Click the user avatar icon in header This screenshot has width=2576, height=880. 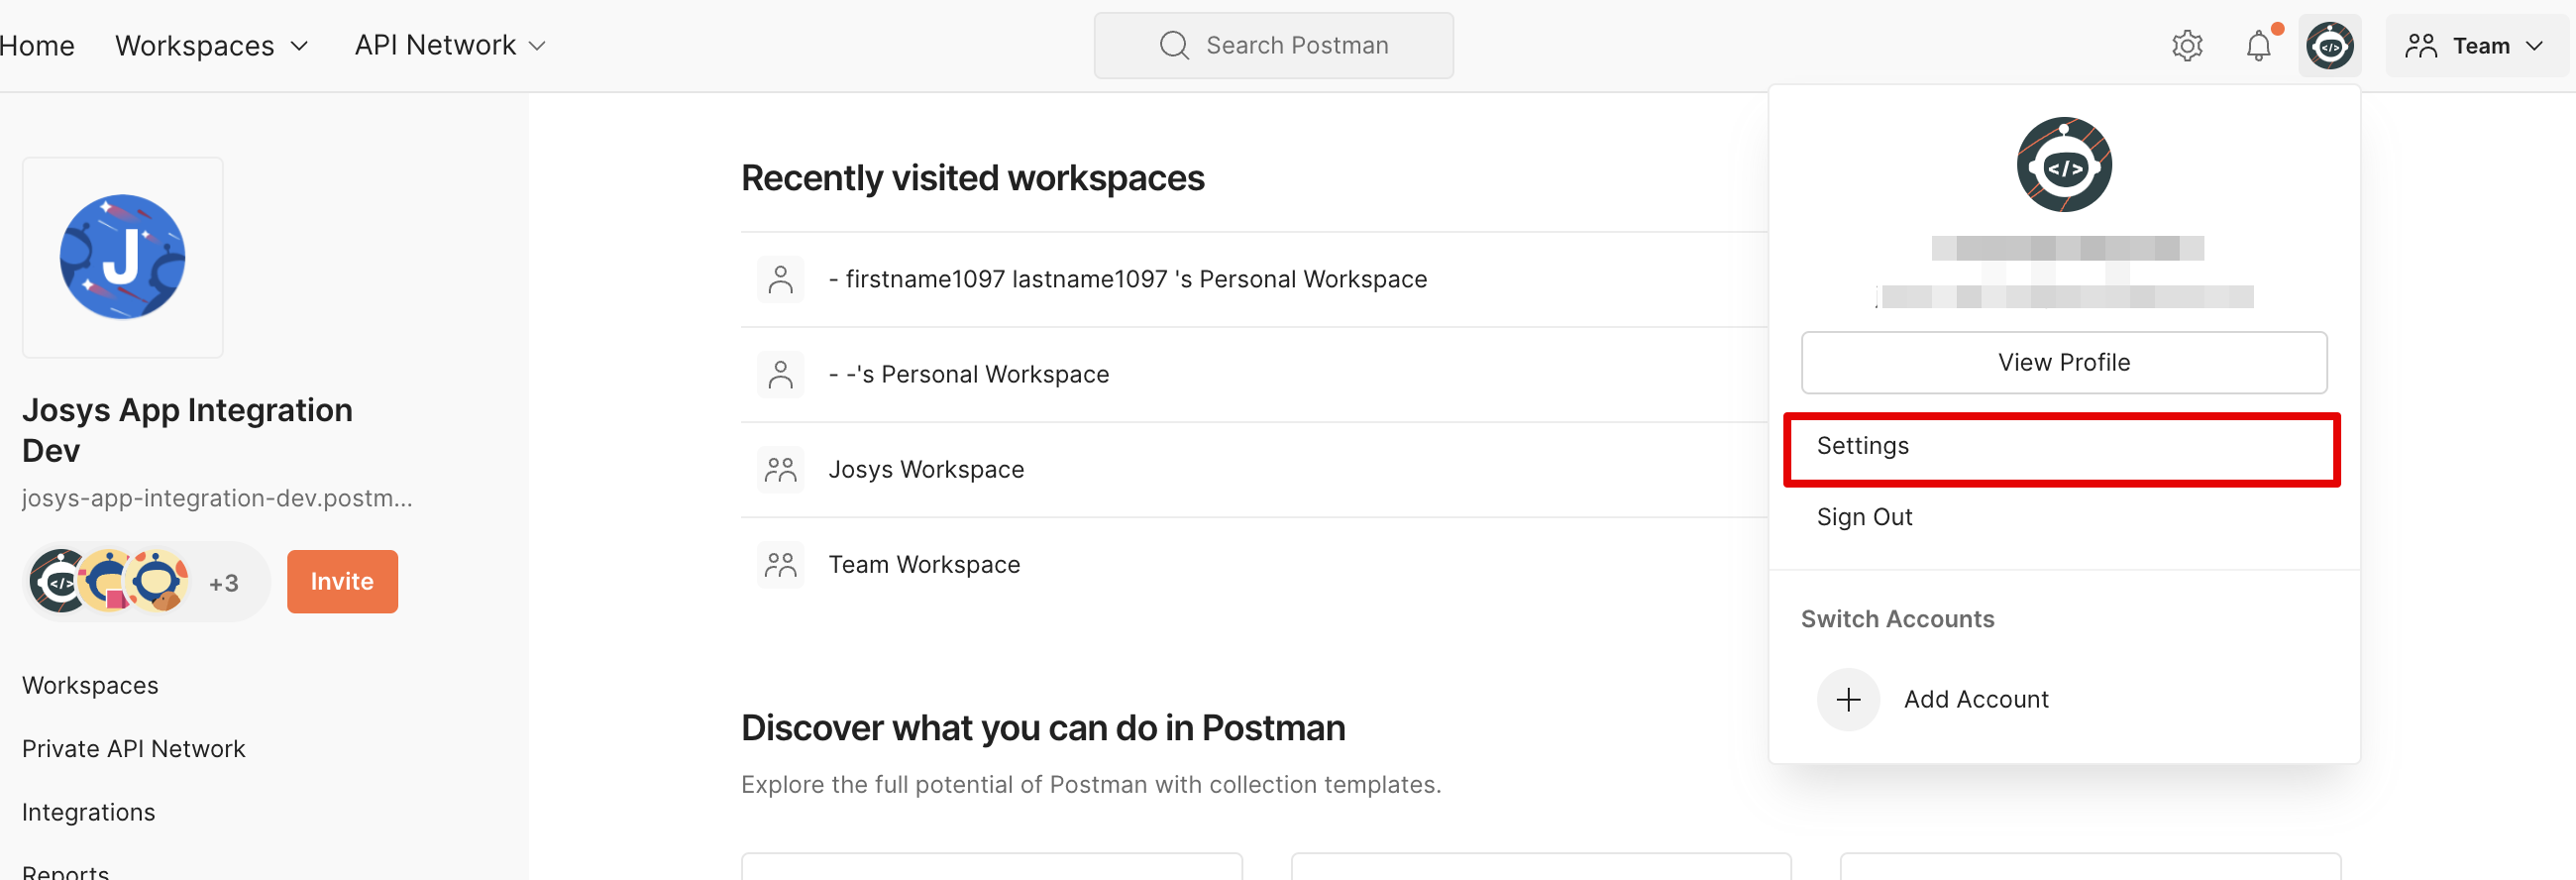(x=2329, y=46)
